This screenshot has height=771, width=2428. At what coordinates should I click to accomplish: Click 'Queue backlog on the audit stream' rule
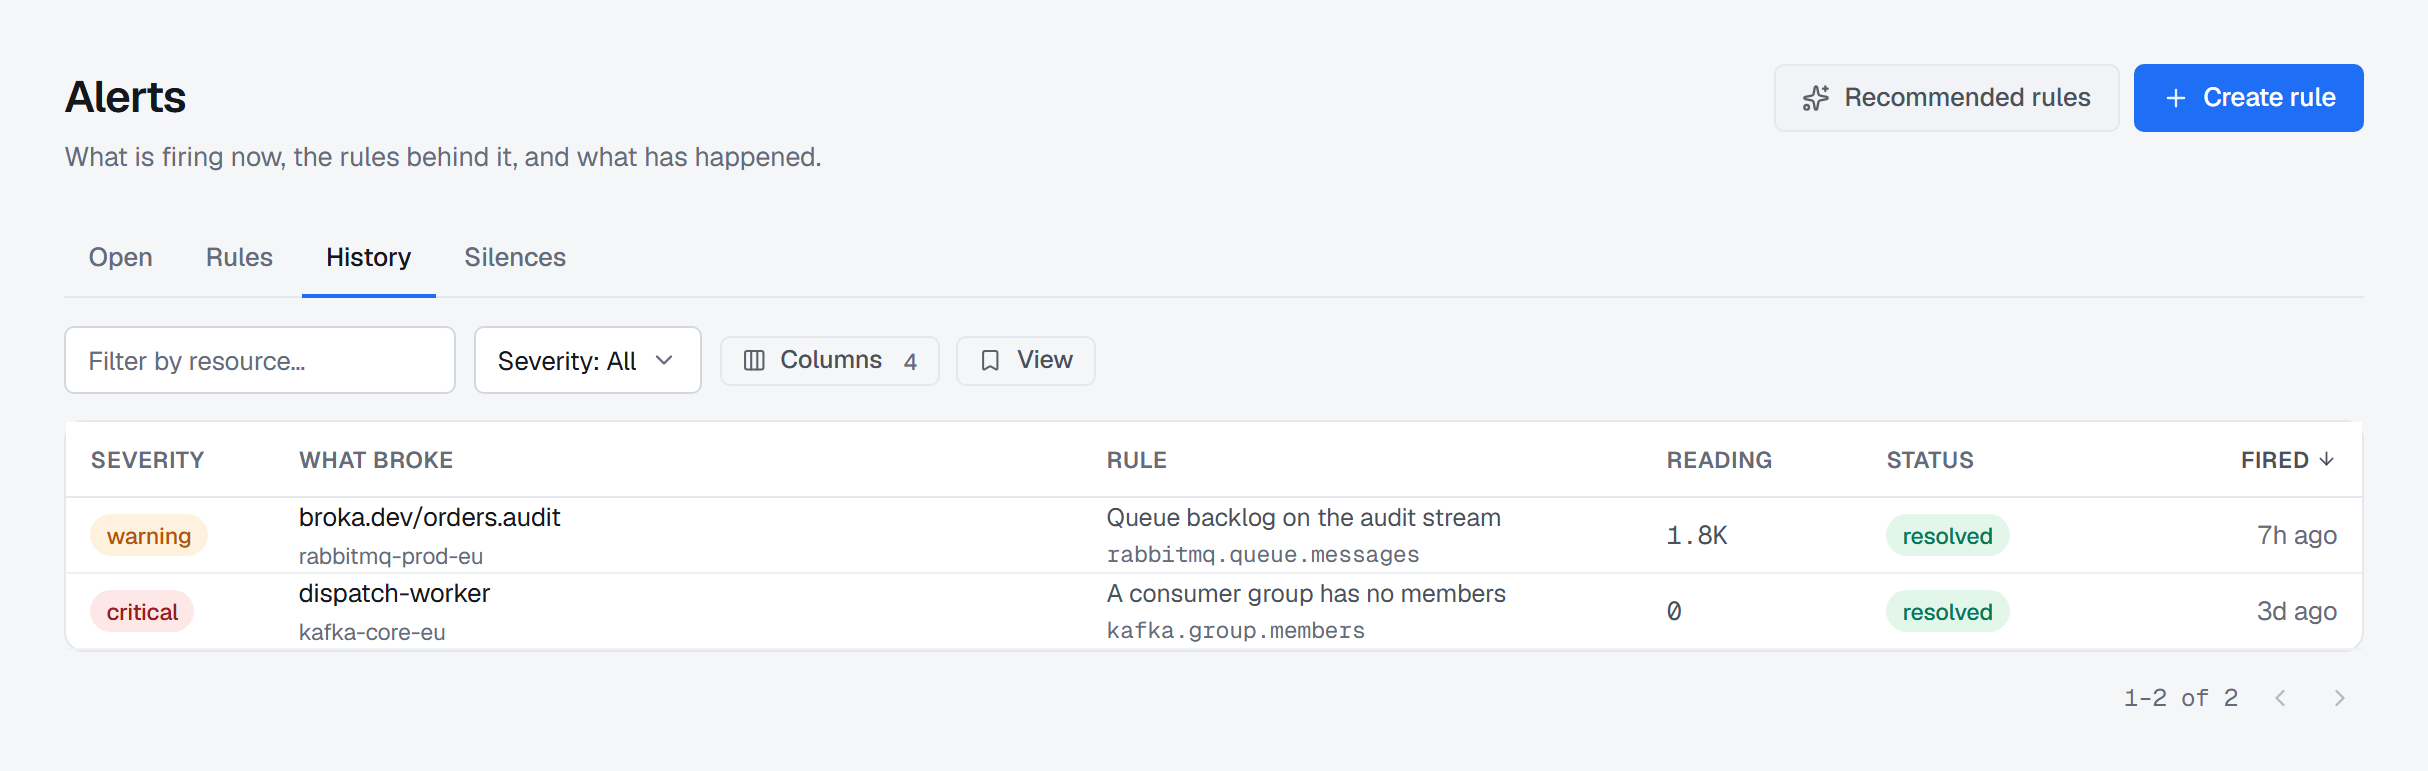click(1304, 517)
